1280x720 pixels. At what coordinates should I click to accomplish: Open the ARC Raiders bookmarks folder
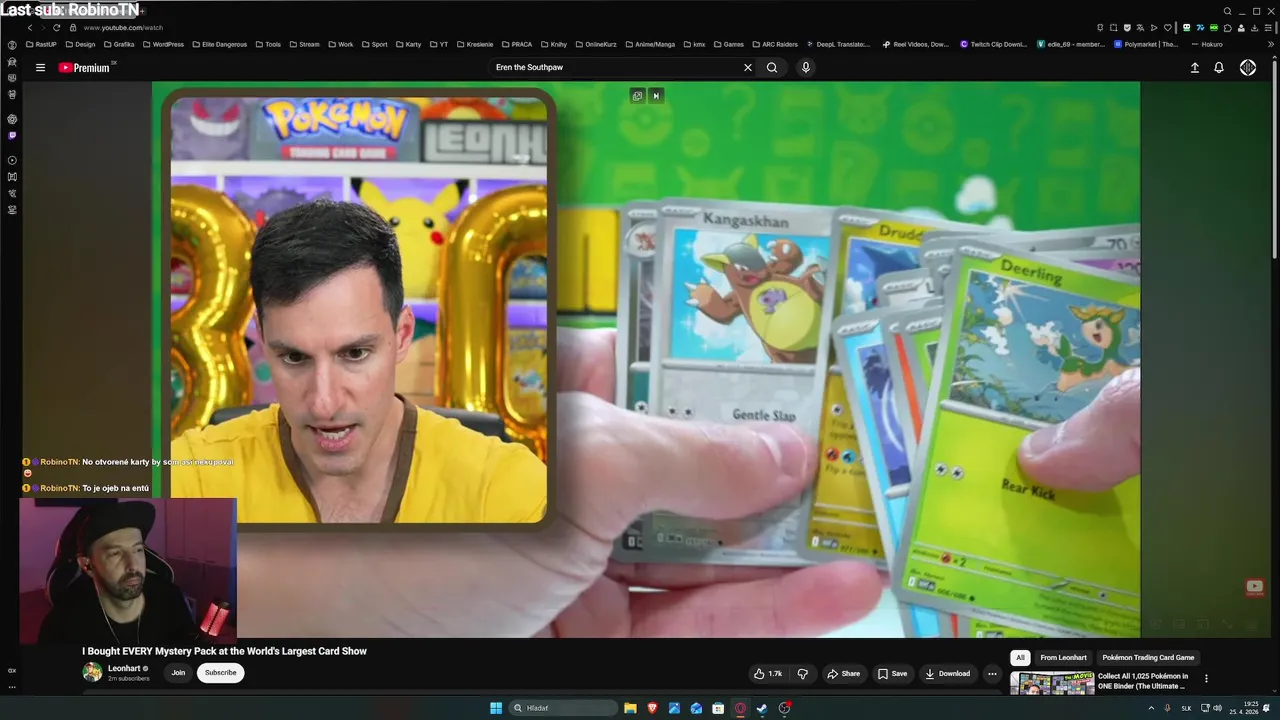point(774,44)
